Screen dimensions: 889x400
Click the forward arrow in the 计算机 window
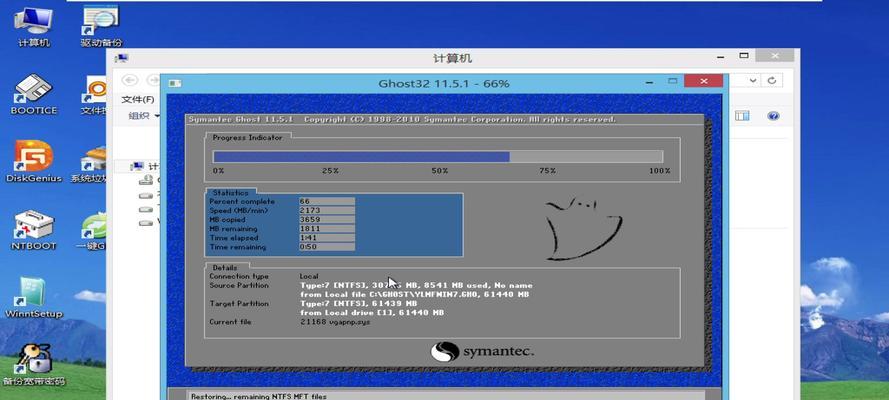click(x=153, y=80)
